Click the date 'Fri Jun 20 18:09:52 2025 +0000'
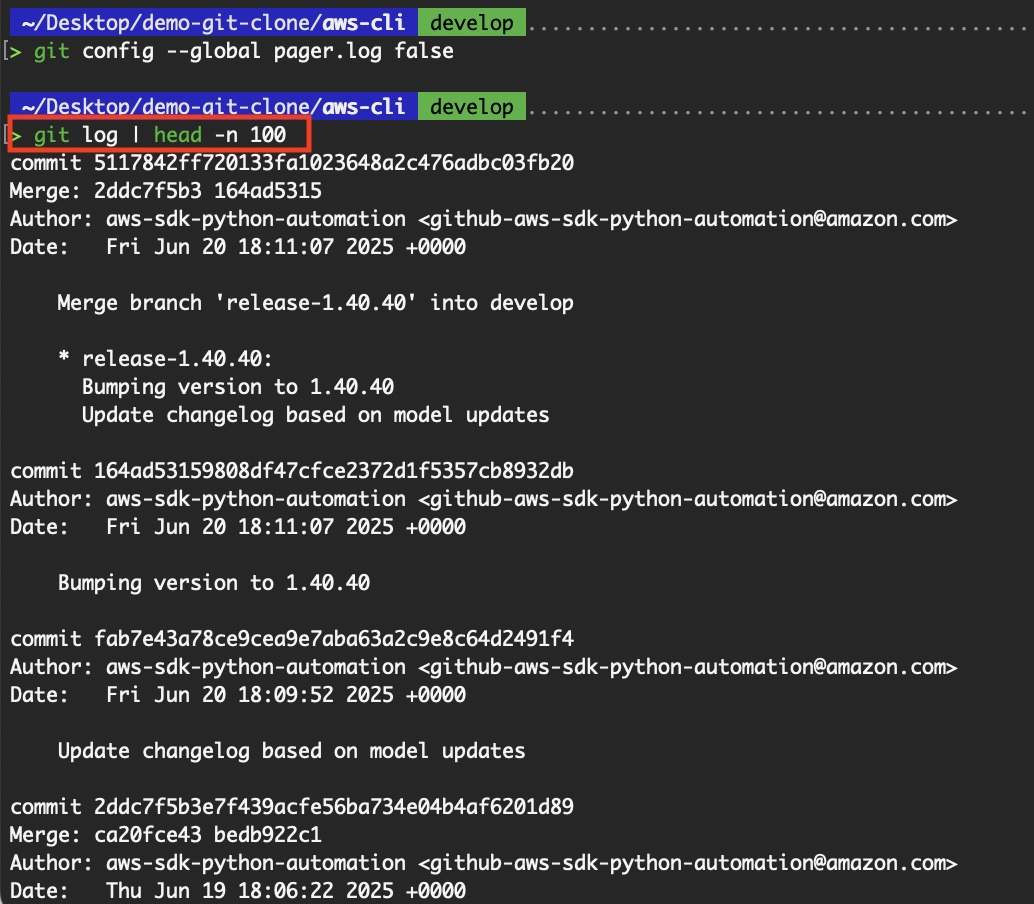1034x904 pixels. 286,694
